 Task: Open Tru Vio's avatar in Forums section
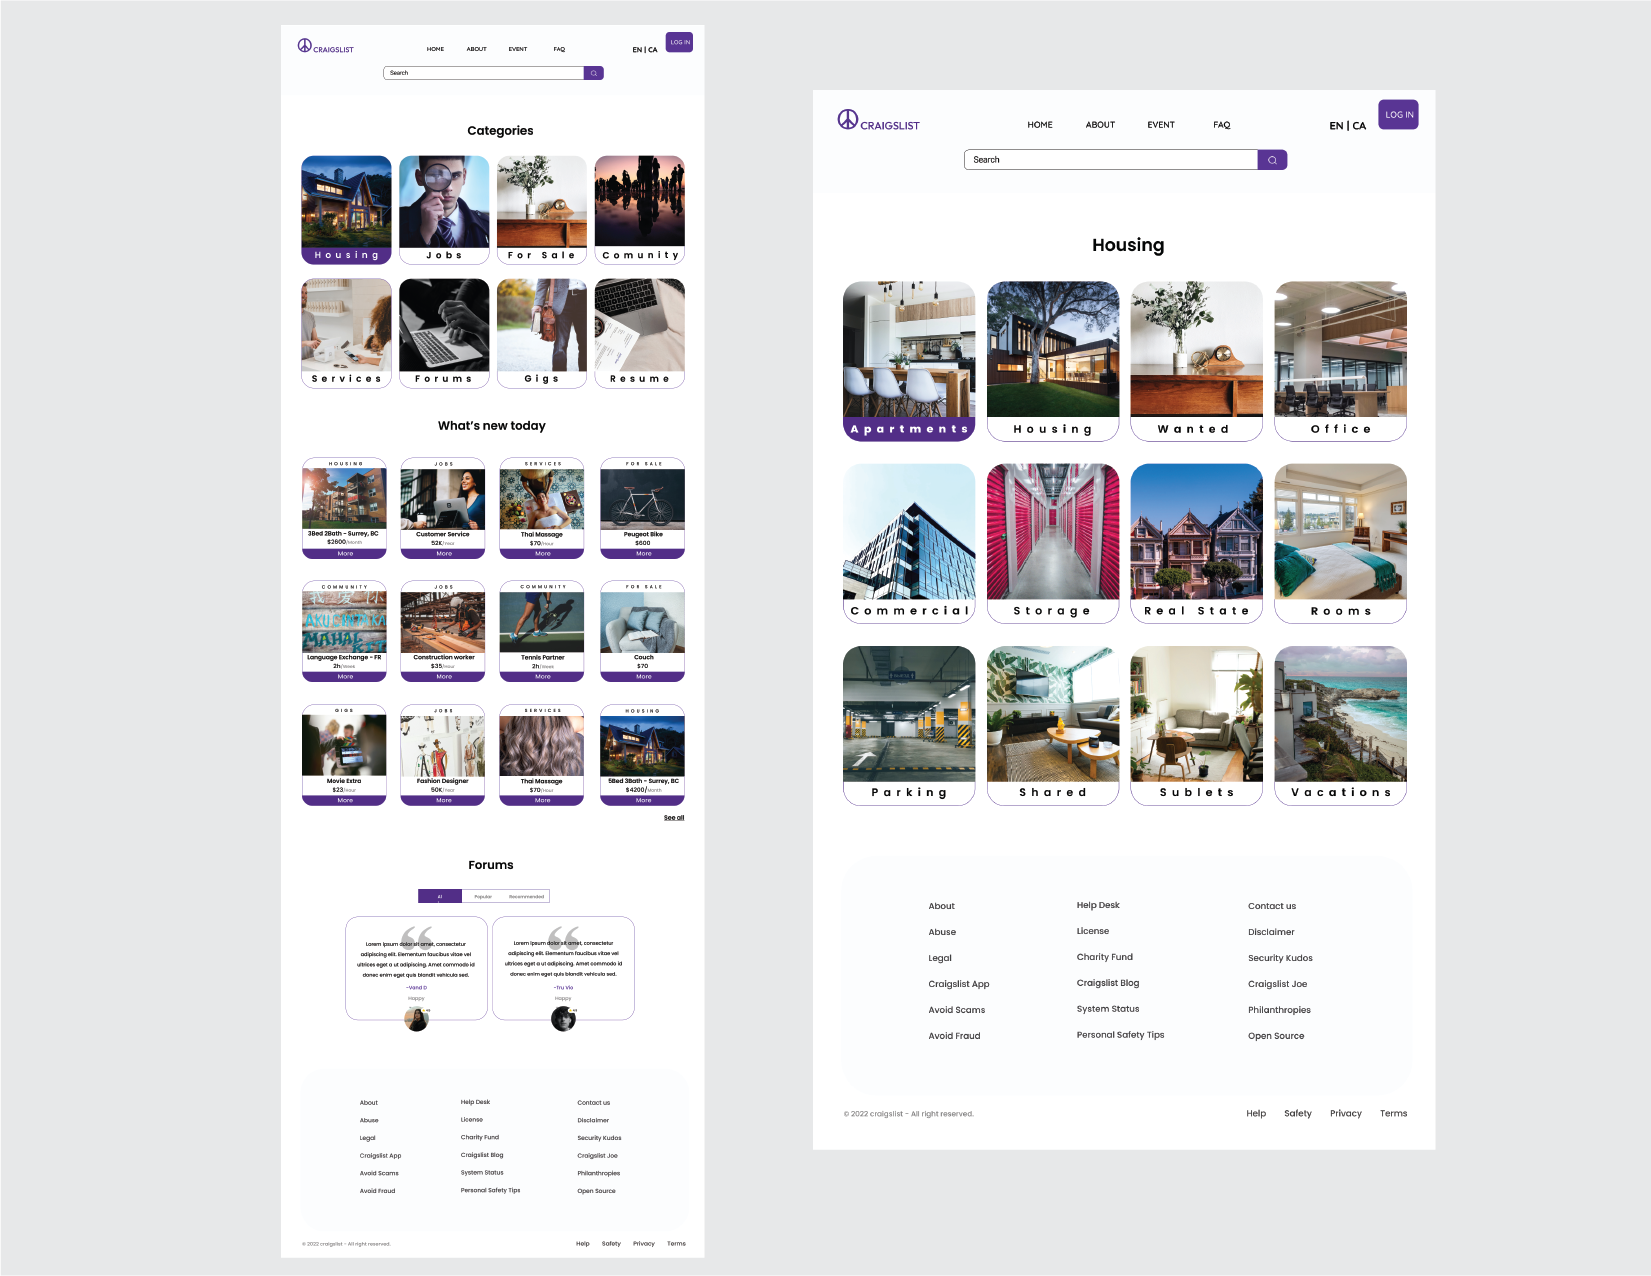tap(563, 1018)
